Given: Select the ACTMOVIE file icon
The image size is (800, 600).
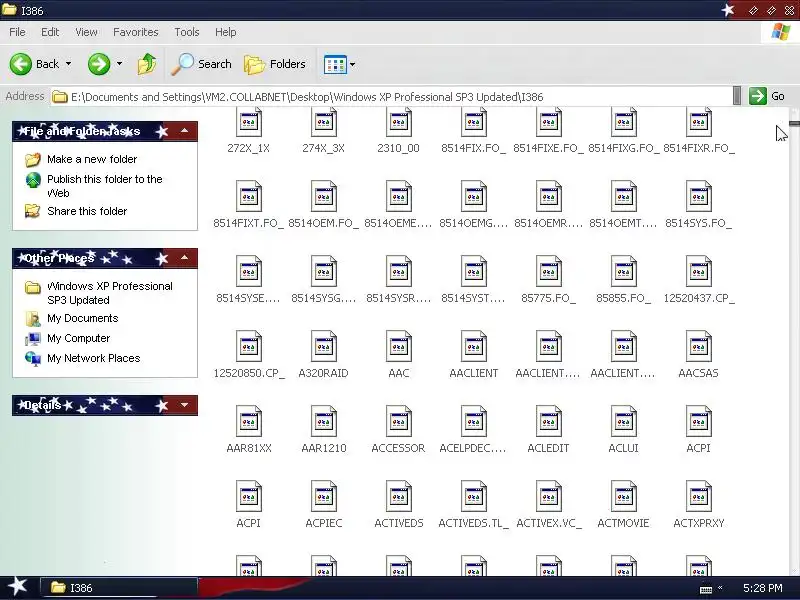Looking at the screenshot, I should pos(623,496).
